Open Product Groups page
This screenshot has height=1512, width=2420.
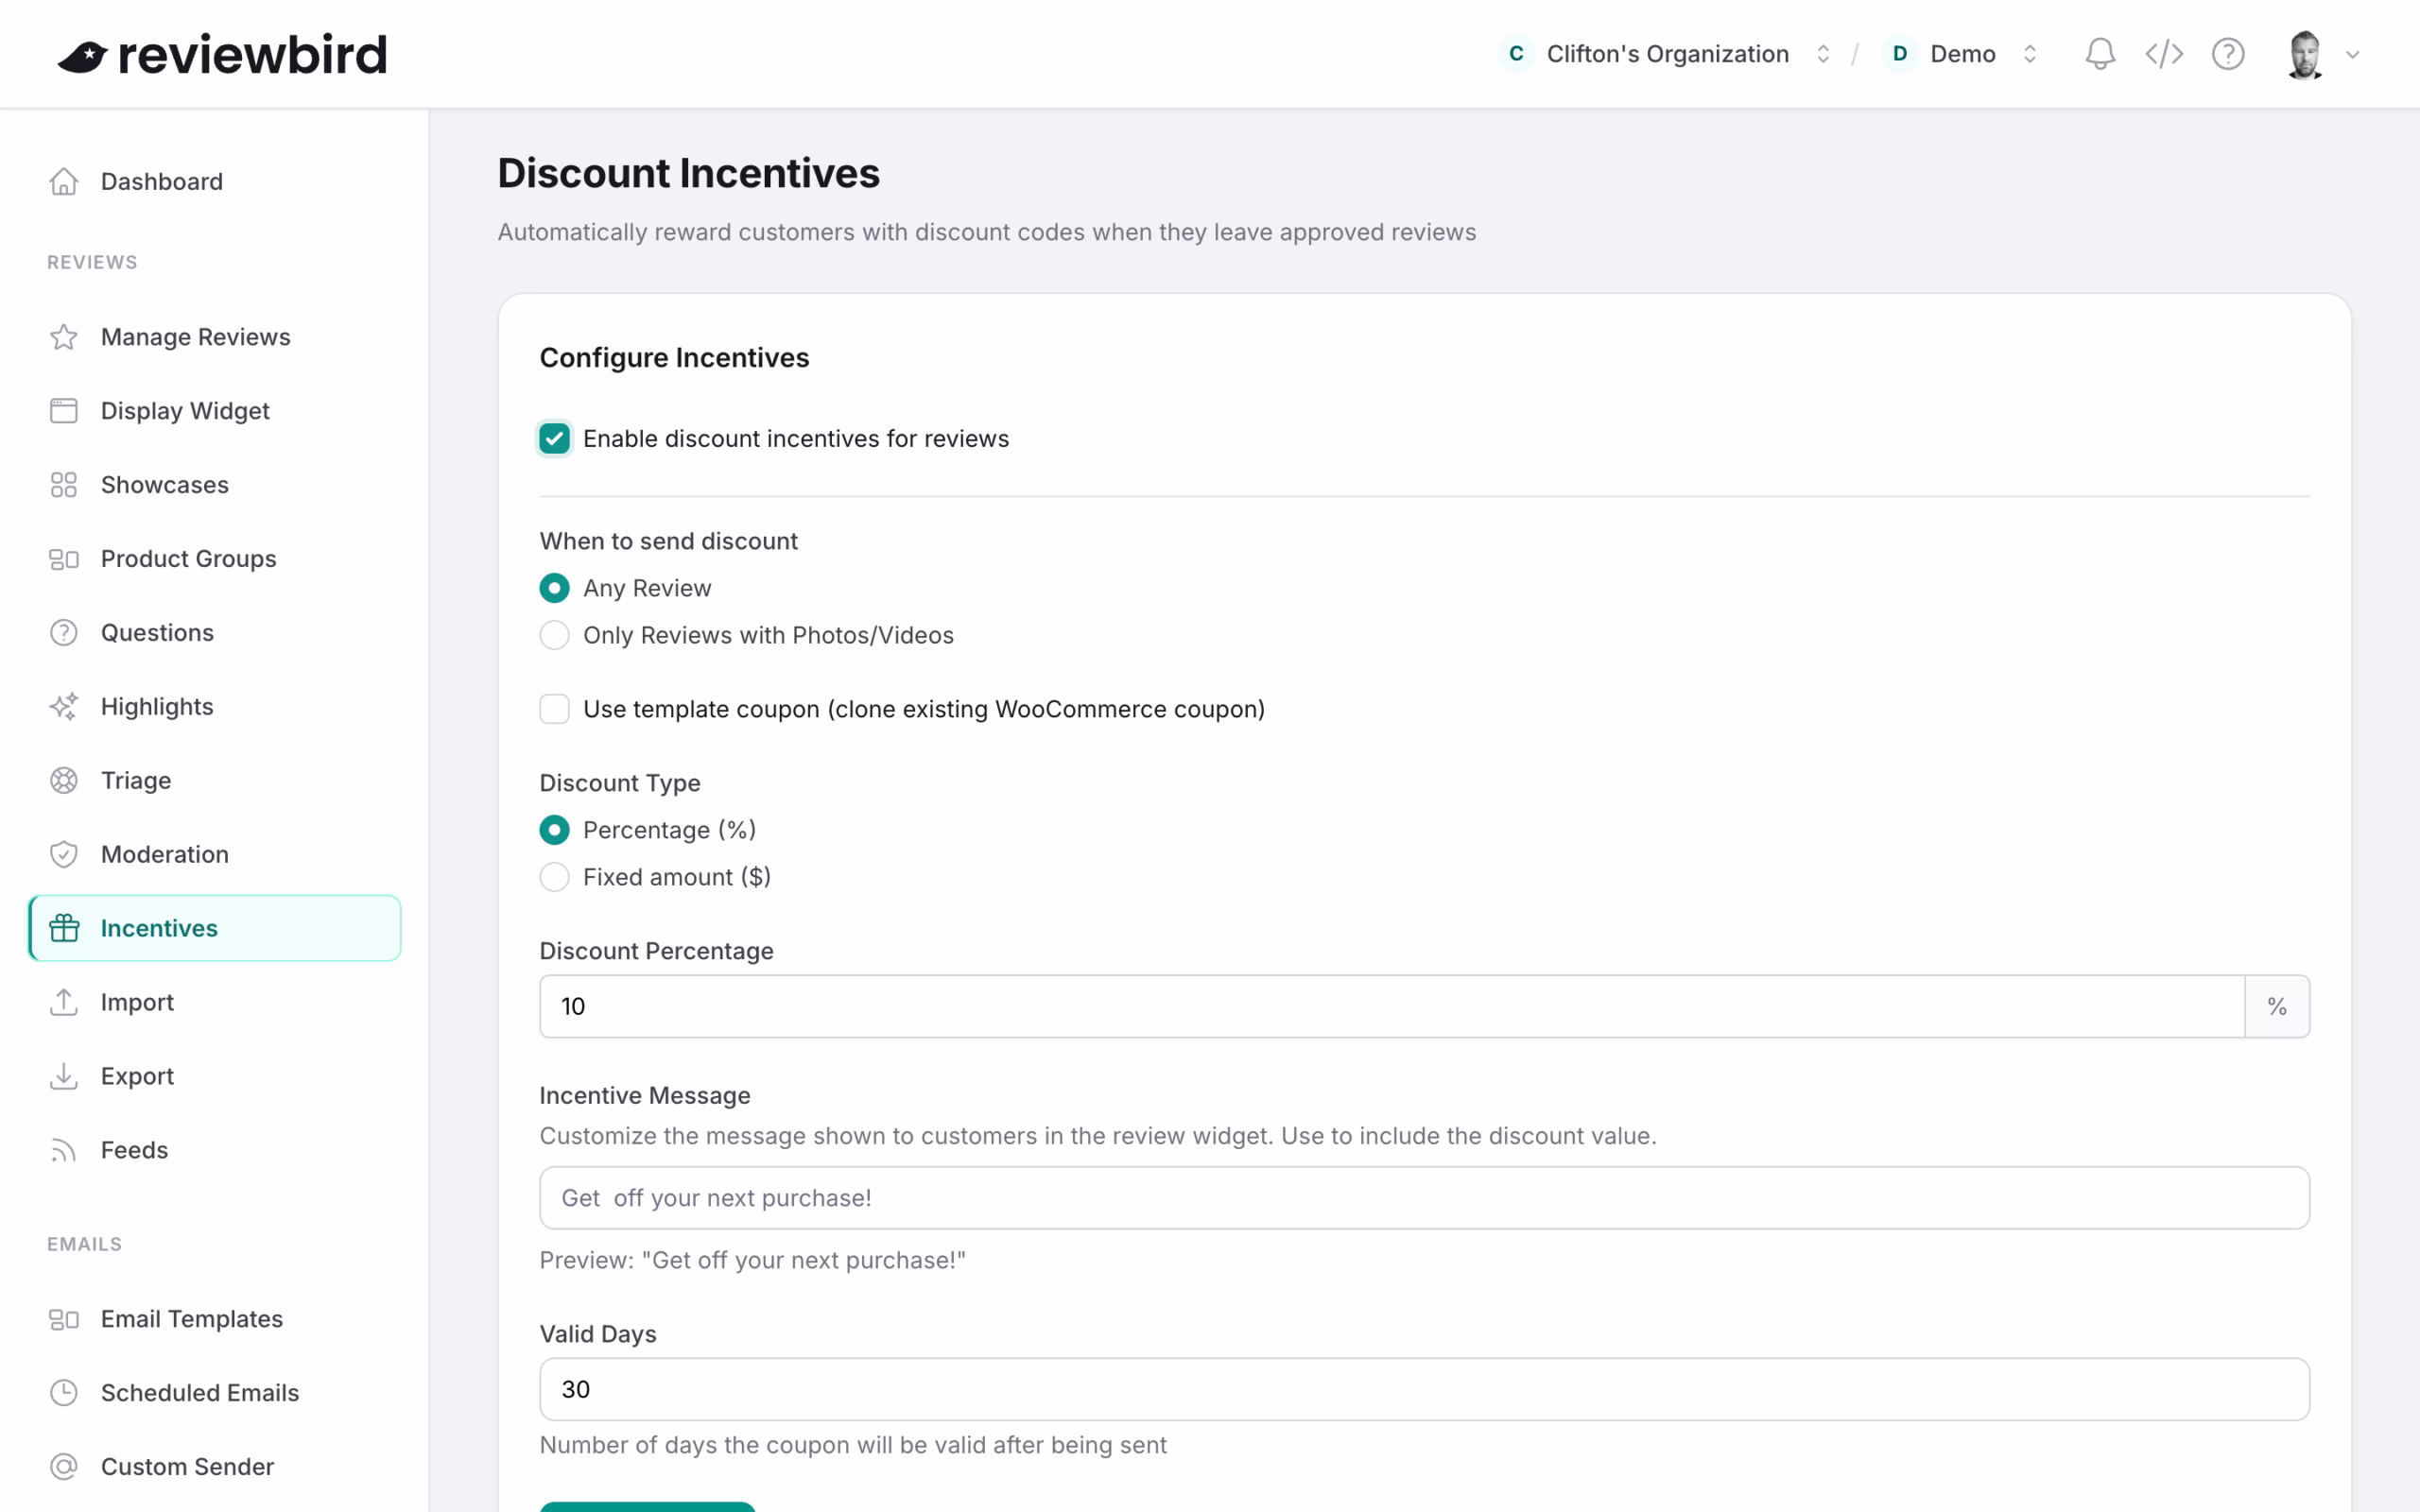[214, 559]
